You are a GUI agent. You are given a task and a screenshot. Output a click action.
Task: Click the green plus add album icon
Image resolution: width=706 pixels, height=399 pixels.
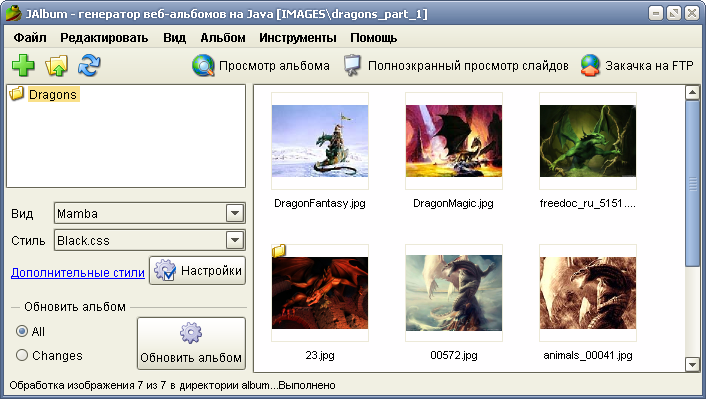(x=23, y=66)
